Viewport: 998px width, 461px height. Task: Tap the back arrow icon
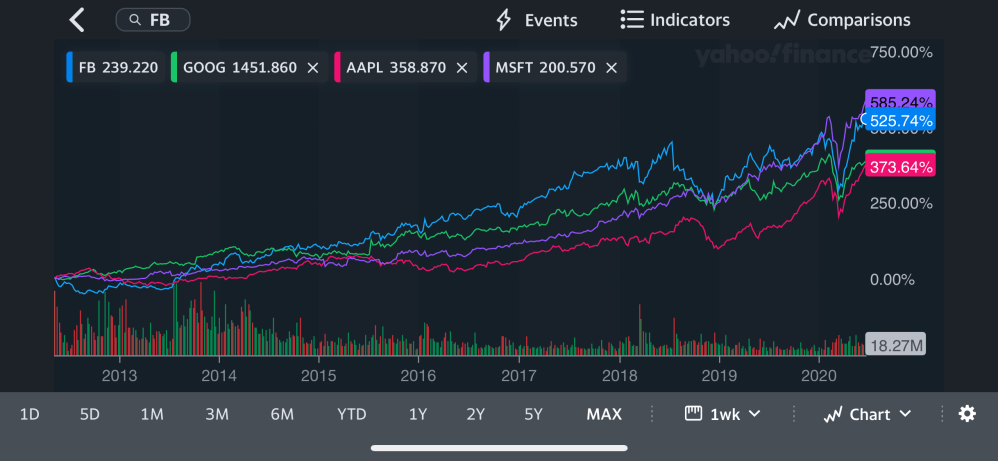tap(76, 20)
